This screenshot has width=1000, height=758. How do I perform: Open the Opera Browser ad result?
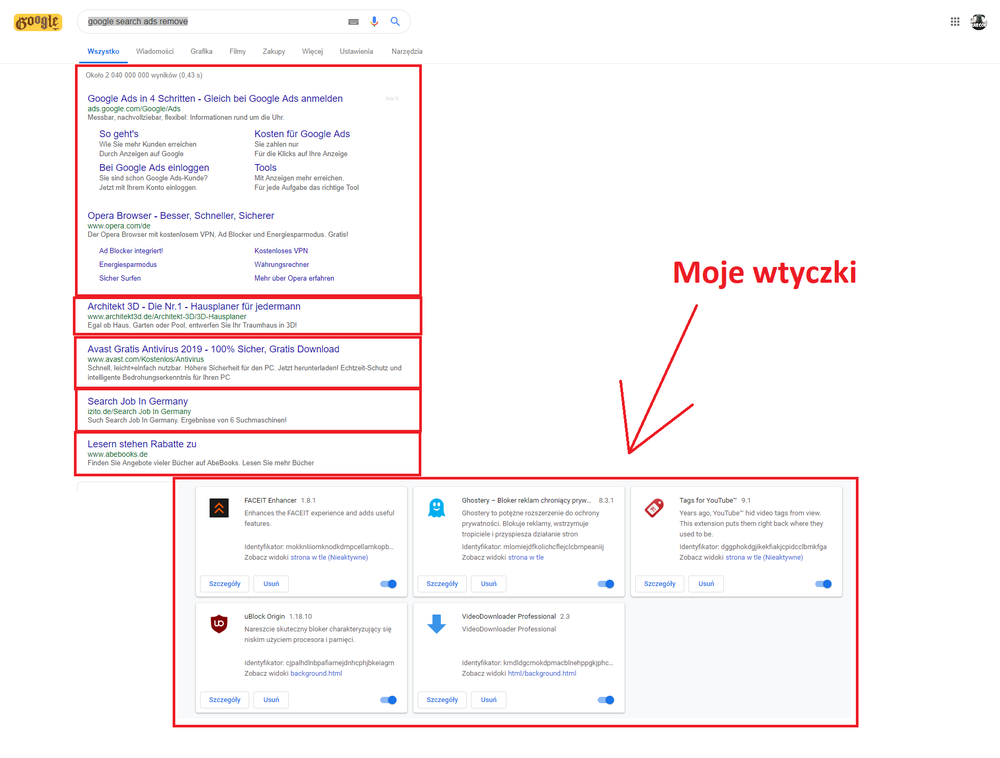[x=181, y=216]
